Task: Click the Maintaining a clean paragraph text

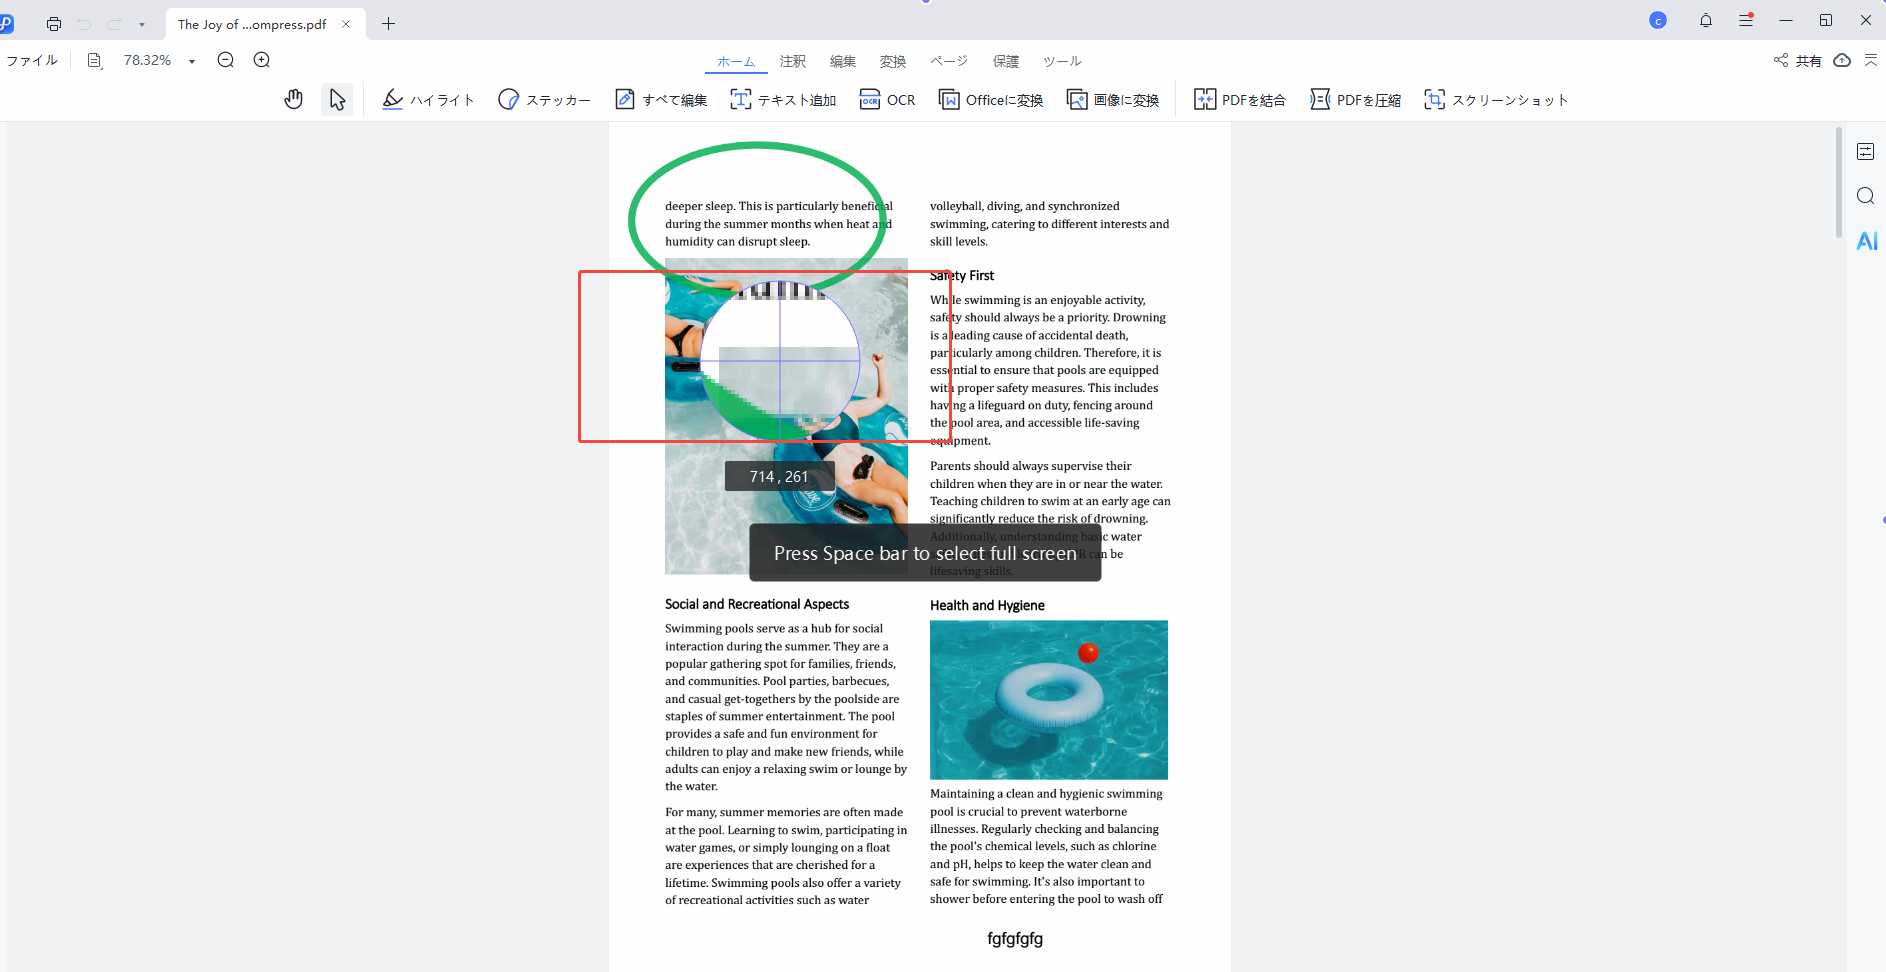Action: click(1047, 846)
